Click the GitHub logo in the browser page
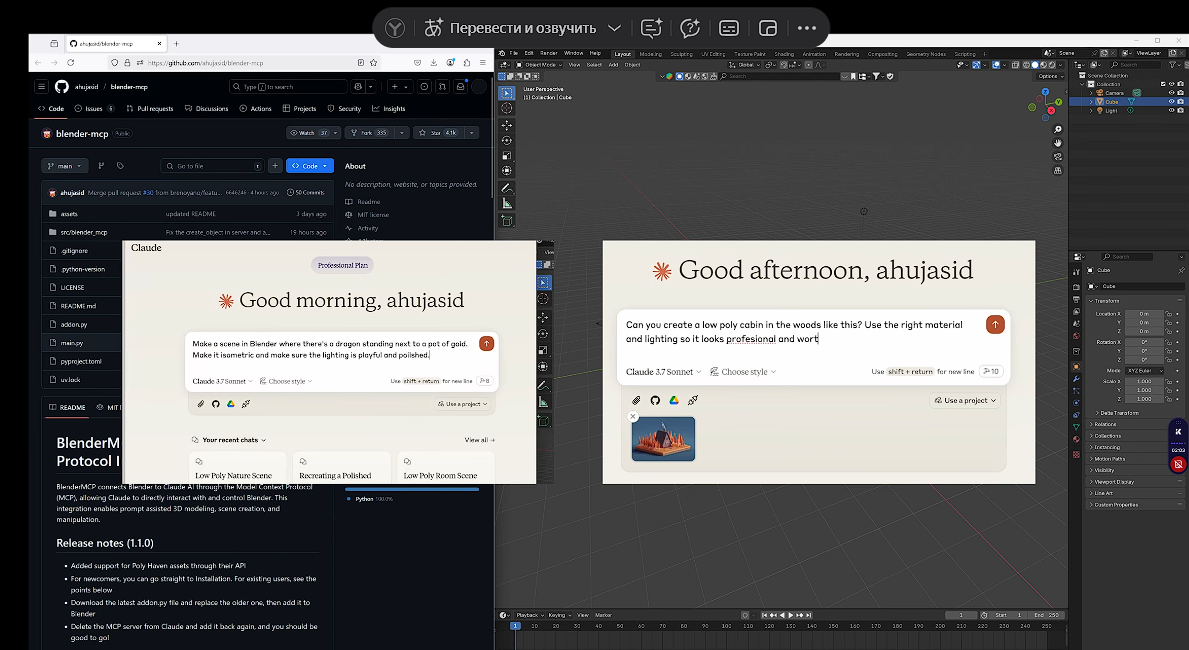The width and height of the screenshot is (1189, 650). pyautogui.click(x=61, y=86)
